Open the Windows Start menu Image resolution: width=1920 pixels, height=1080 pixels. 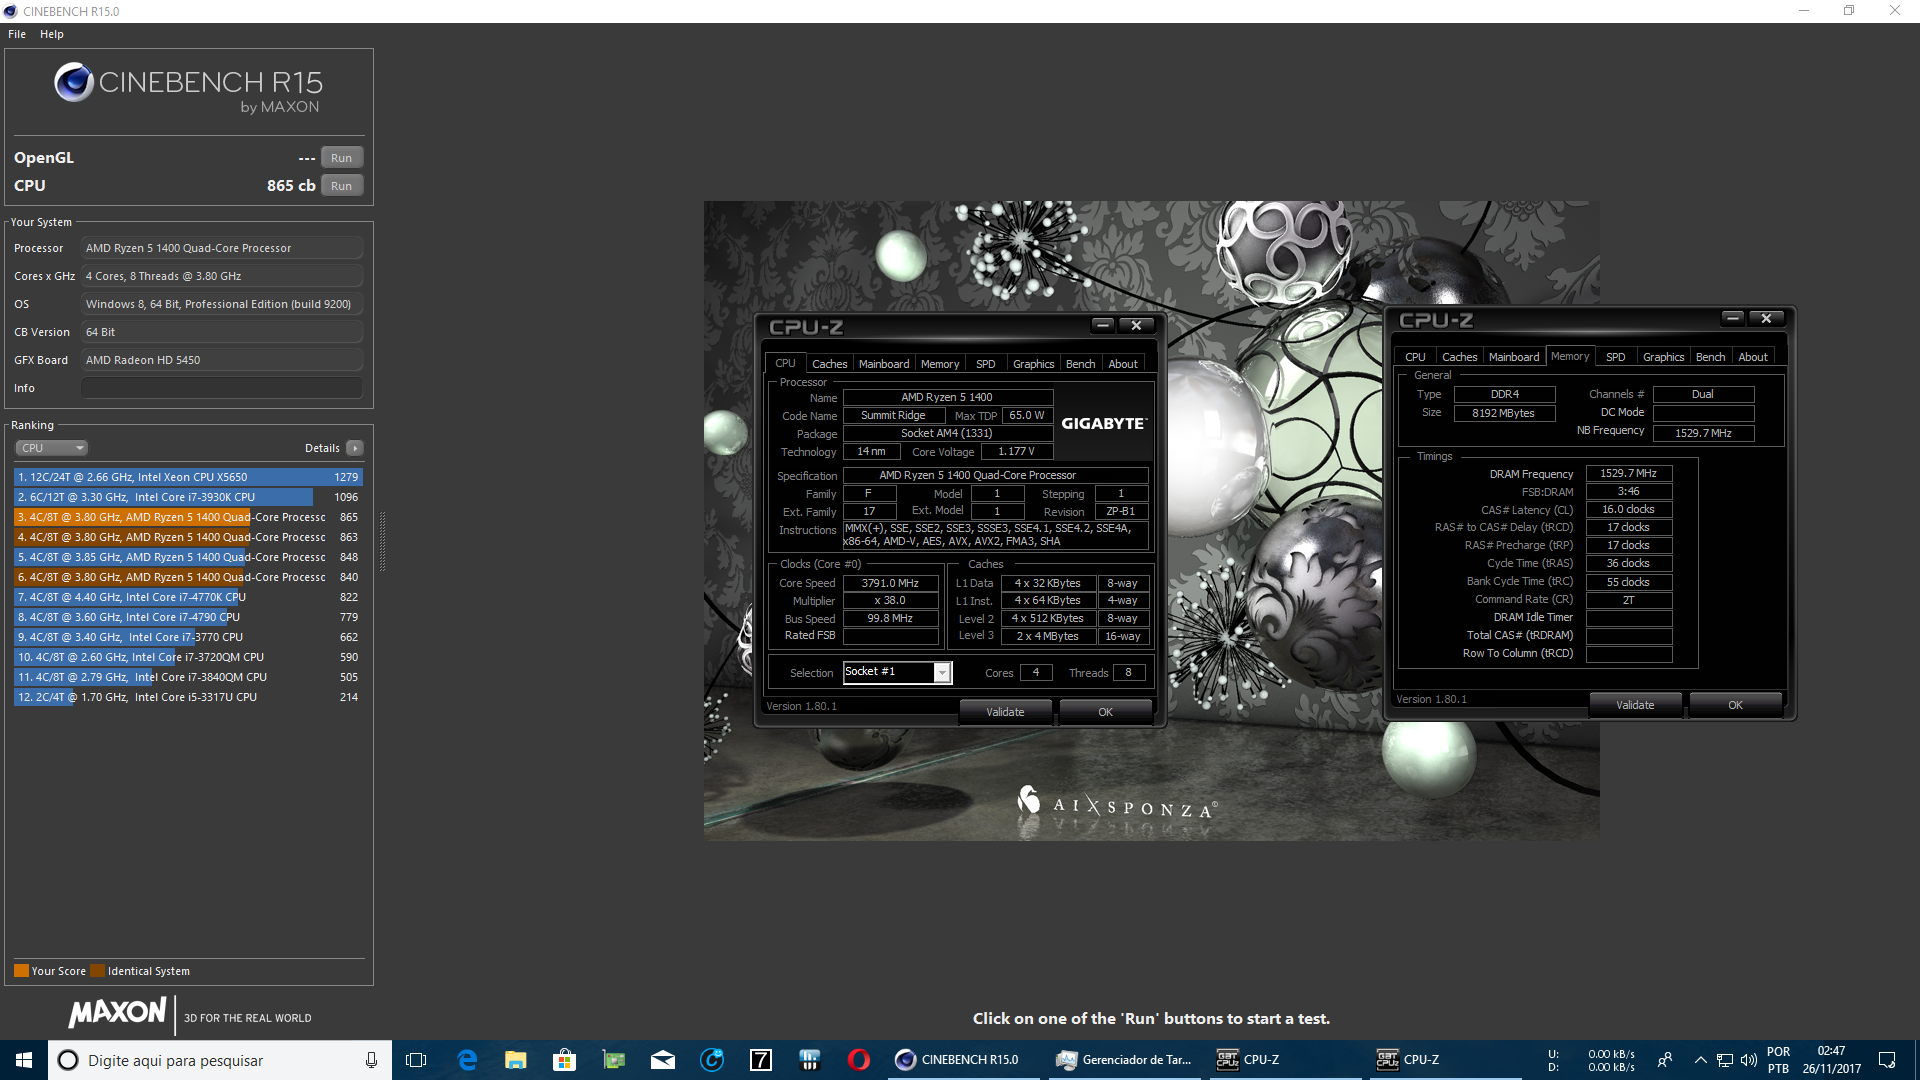coord(24,1060)
